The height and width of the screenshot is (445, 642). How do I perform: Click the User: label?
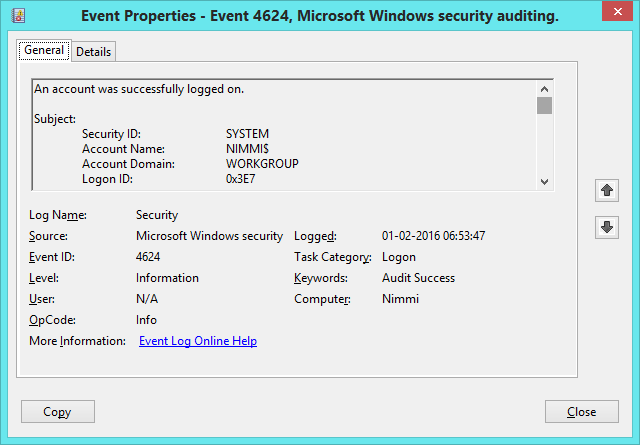(42, 299)
